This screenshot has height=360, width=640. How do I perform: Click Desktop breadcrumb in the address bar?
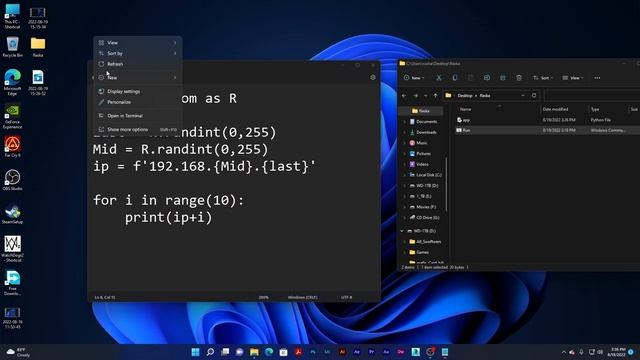pos(464,96)
